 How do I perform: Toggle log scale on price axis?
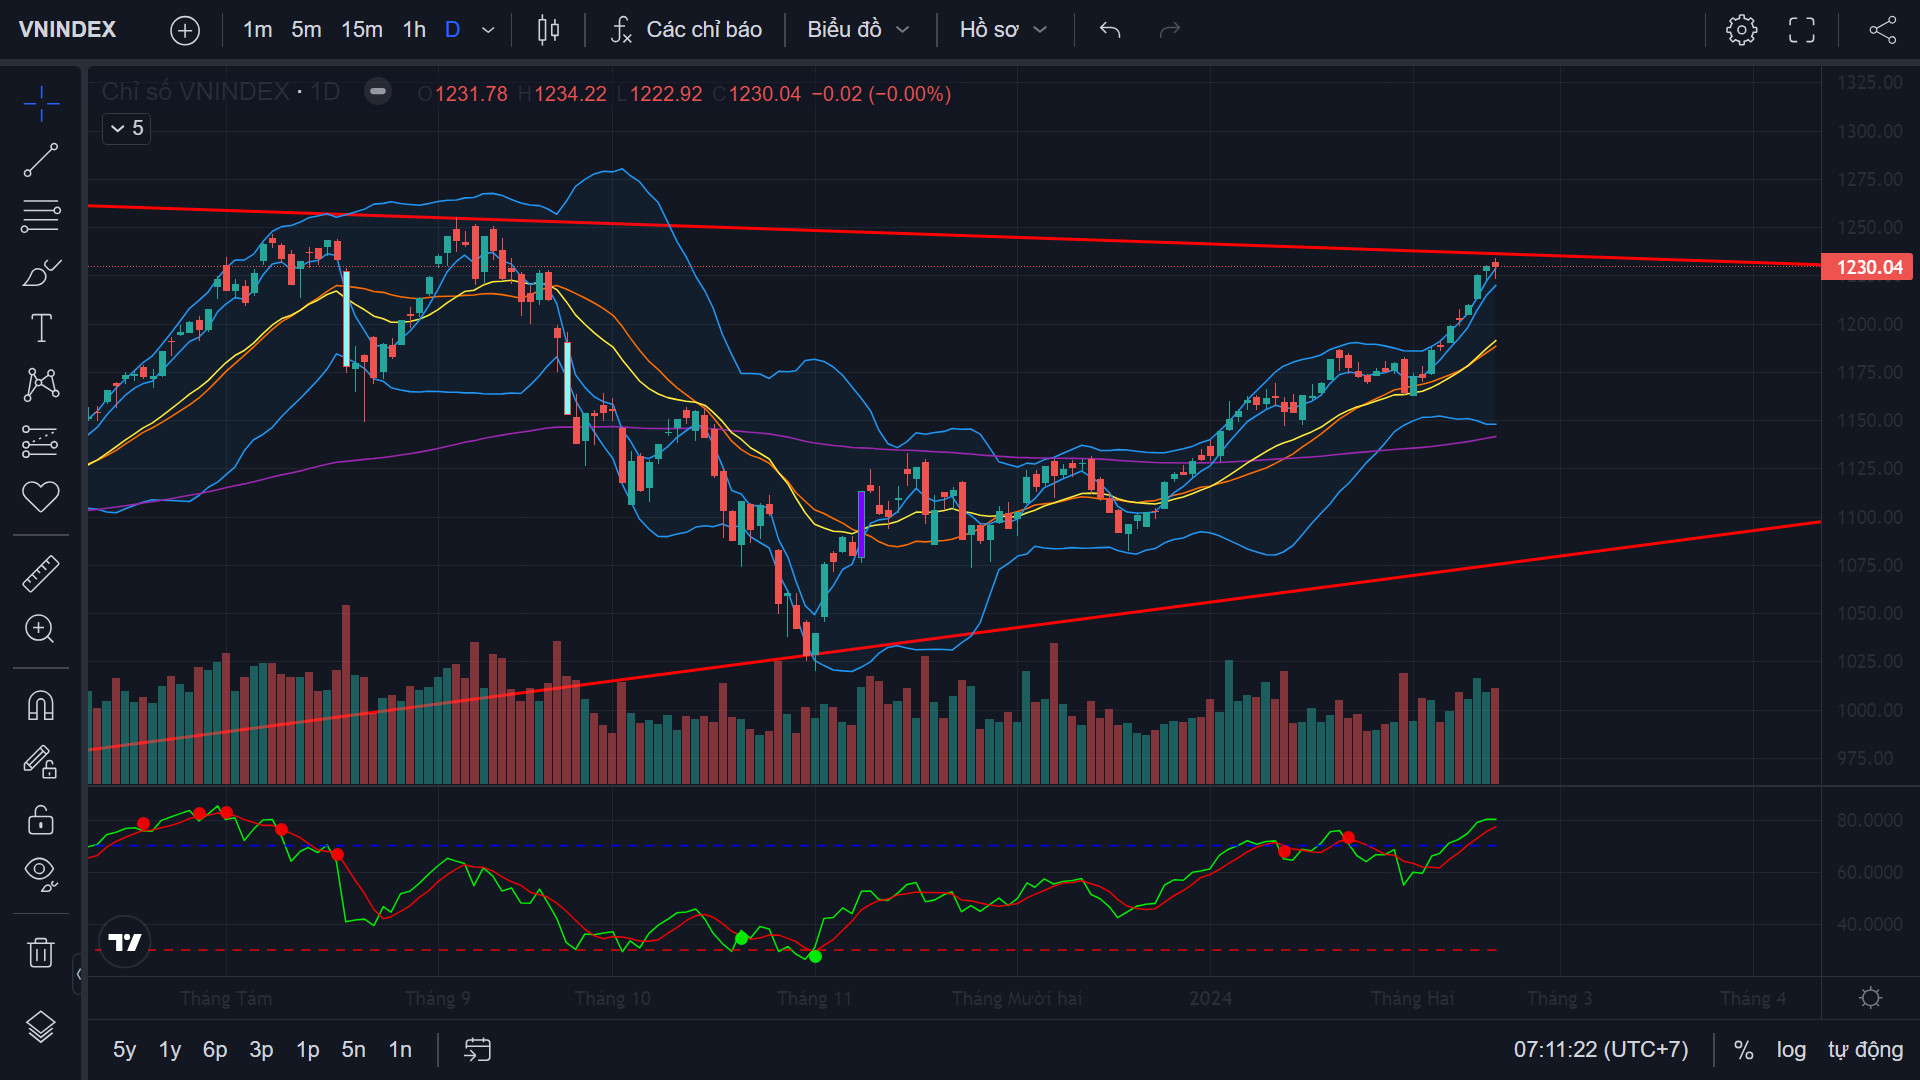point(1791,1050)
